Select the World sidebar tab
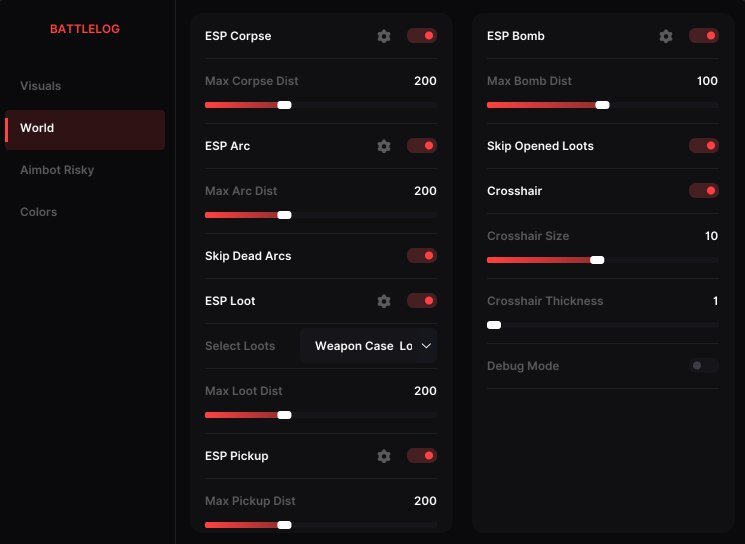The image size is (745, 544). 85,130
